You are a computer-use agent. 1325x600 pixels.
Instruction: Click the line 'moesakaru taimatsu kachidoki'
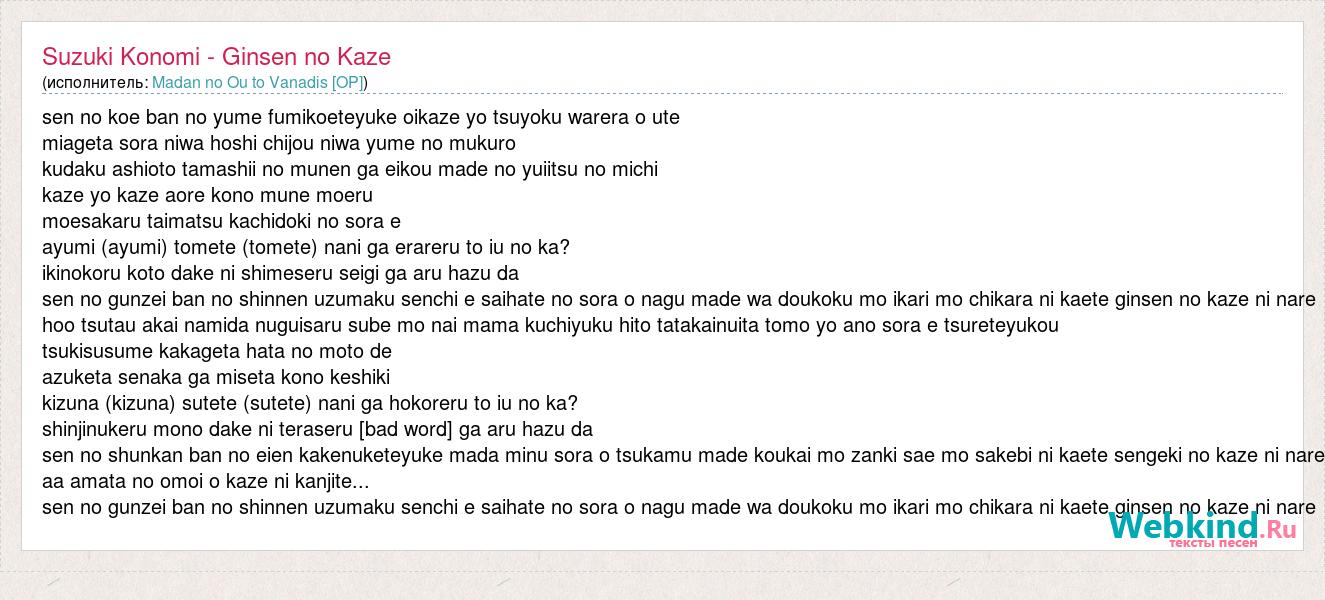(221, 221)
